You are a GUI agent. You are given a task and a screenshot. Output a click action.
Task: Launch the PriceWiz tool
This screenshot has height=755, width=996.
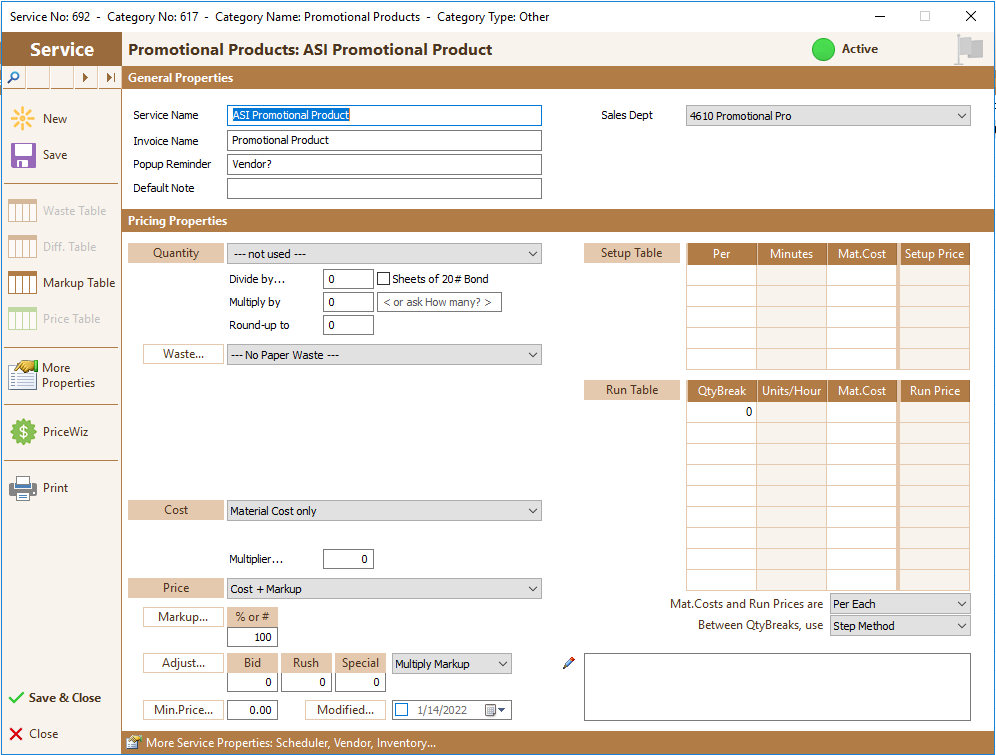[x=50, y=432]
